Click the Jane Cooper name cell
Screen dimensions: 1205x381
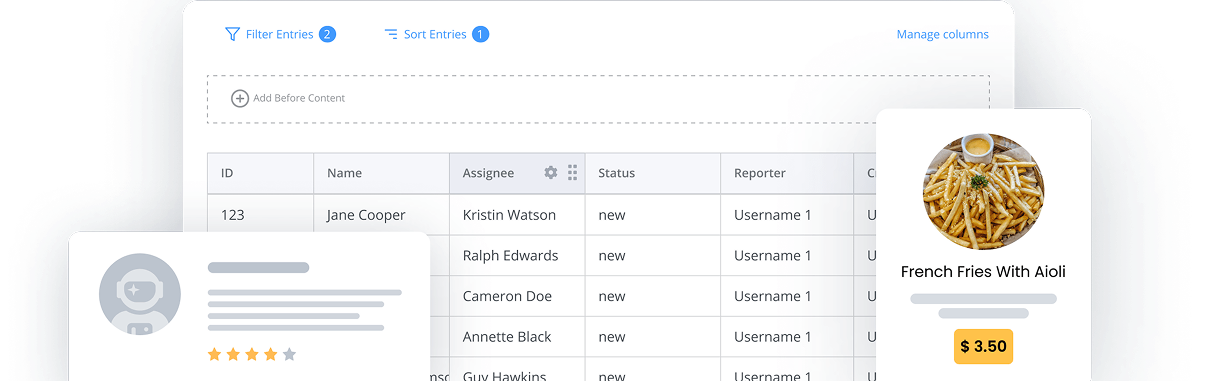click(x=382, y=215)
